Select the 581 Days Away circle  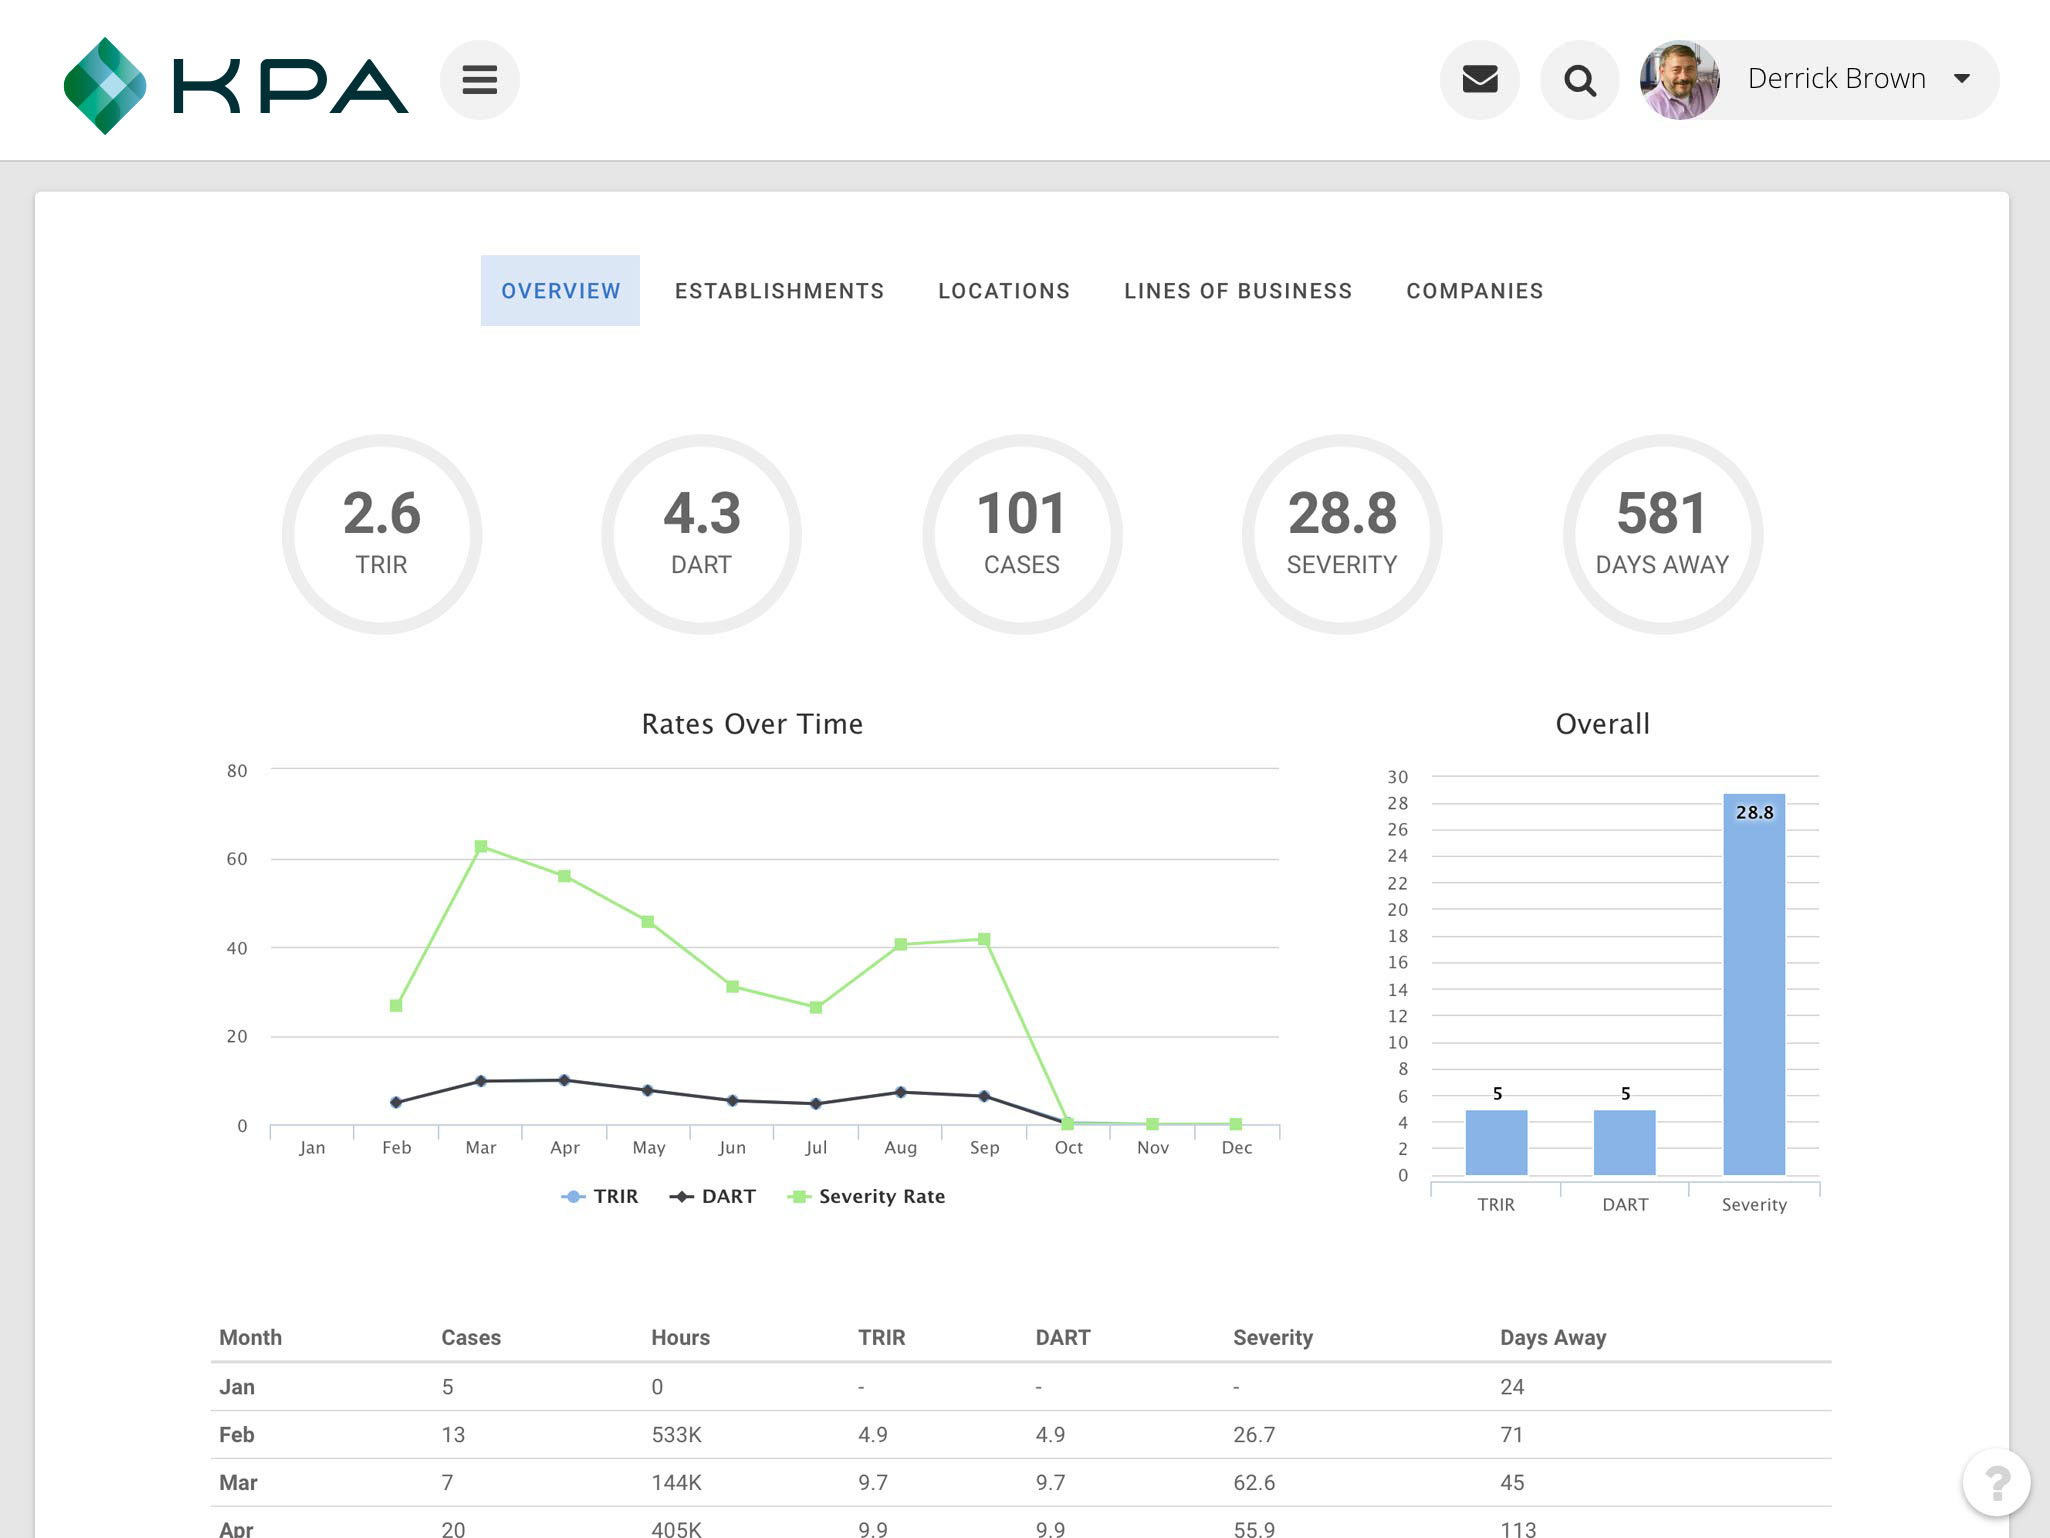[x=1662, y=533]
